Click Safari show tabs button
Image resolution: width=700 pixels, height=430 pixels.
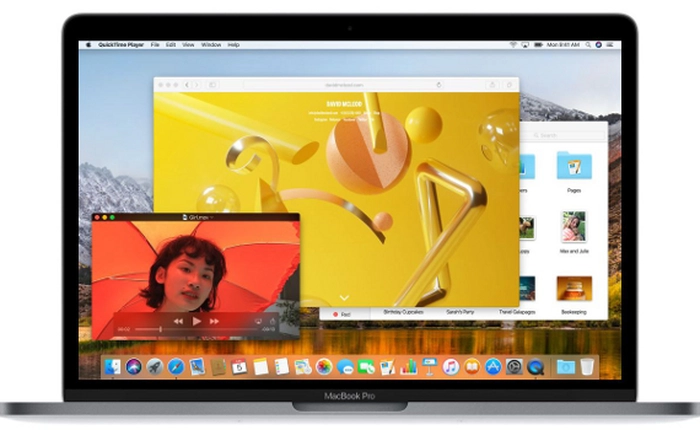tap(509, 84)
